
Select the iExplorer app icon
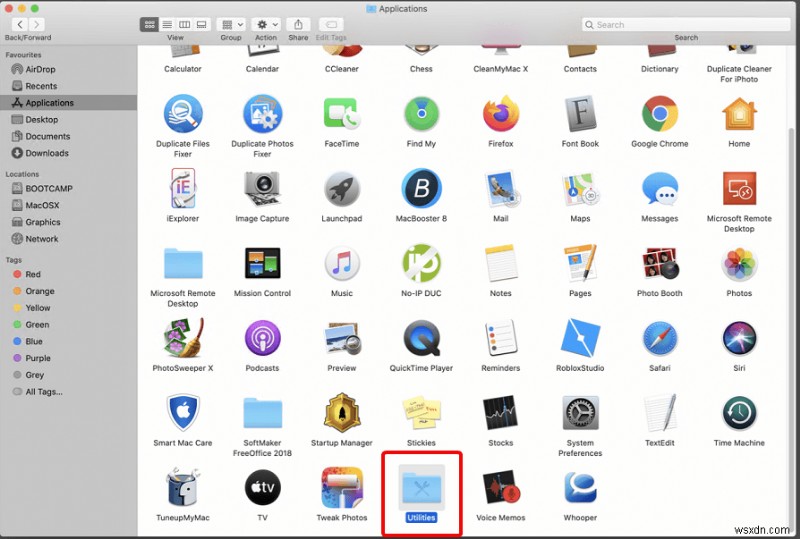point(183,189)
